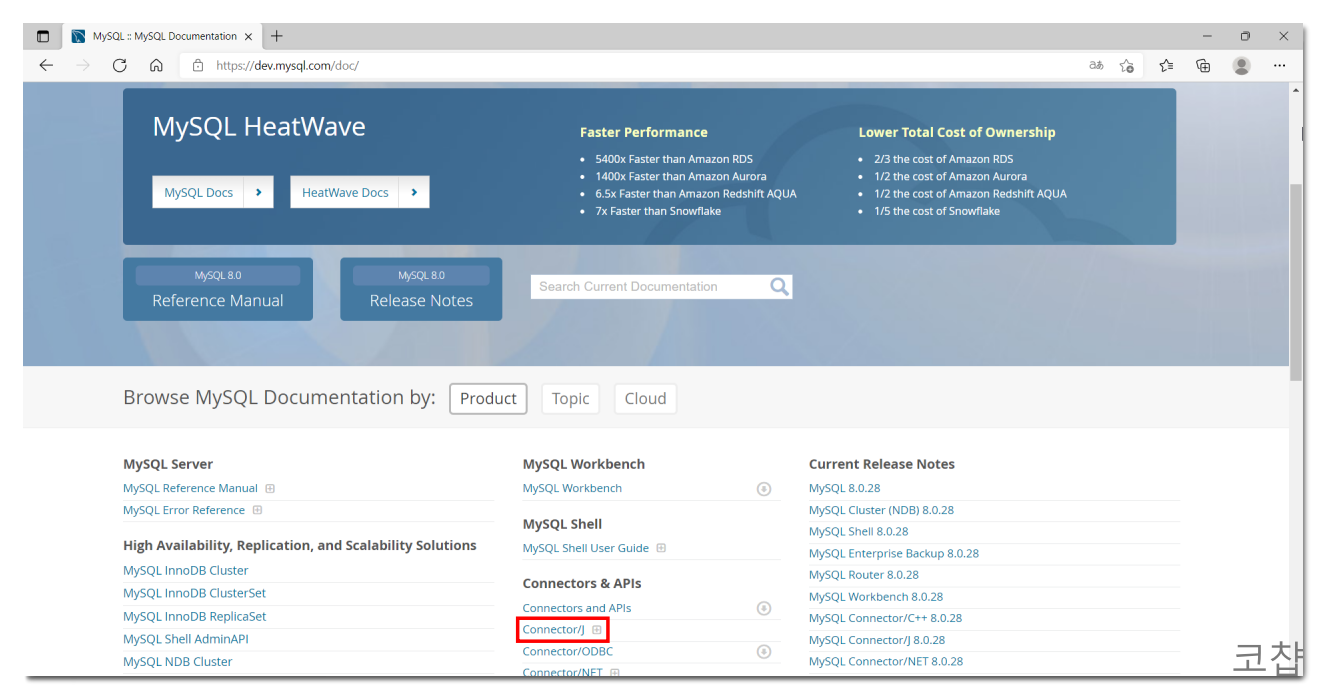Open the translate page icon

[1096, 65]
